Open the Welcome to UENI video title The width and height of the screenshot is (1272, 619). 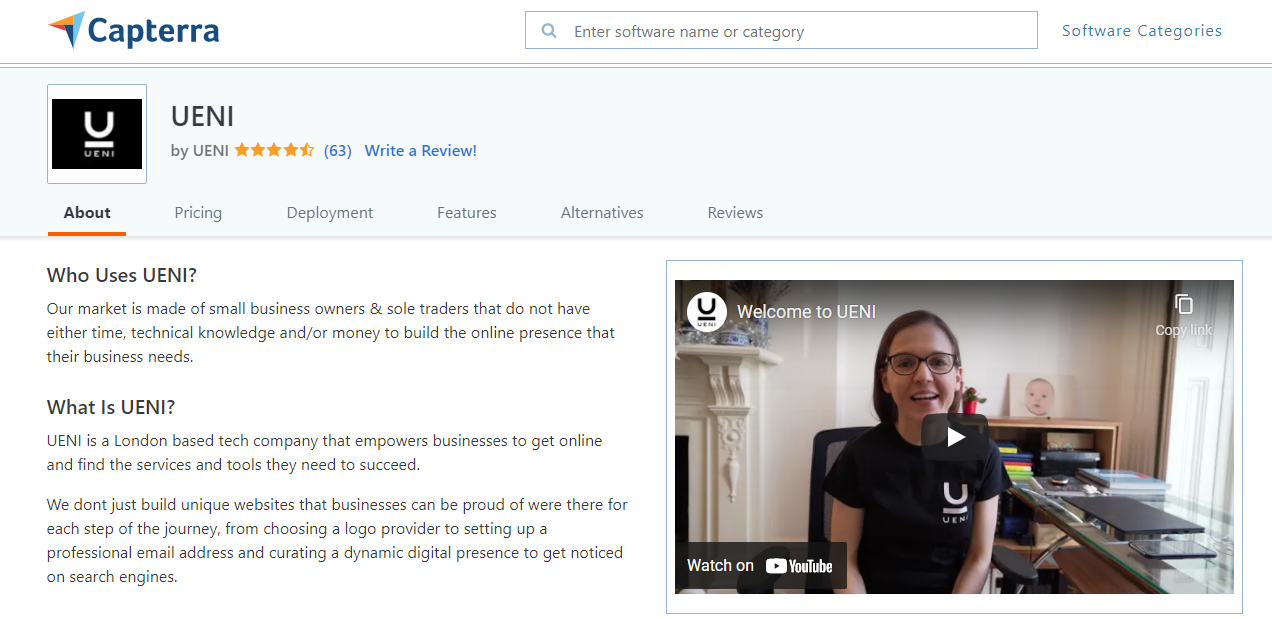[806, 312]
